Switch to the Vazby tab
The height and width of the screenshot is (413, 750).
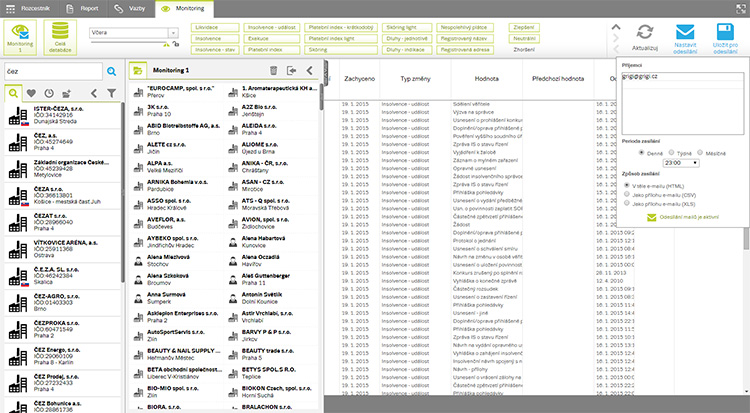pos(130,9)
